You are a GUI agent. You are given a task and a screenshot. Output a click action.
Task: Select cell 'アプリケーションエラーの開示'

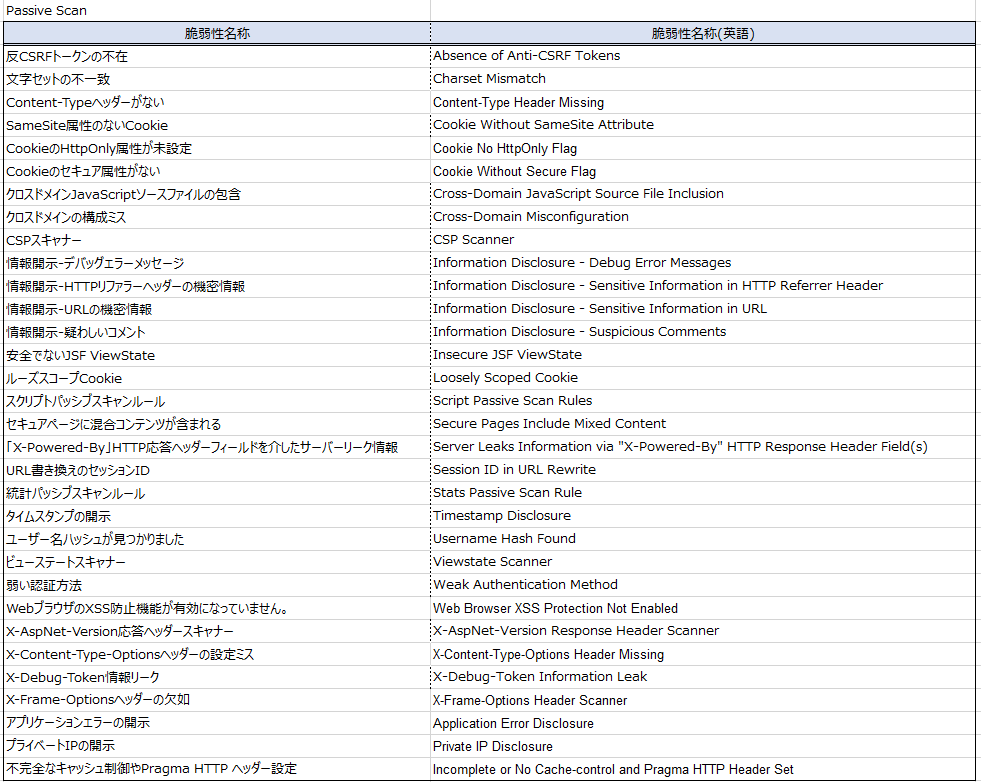(x=216, y=723)
